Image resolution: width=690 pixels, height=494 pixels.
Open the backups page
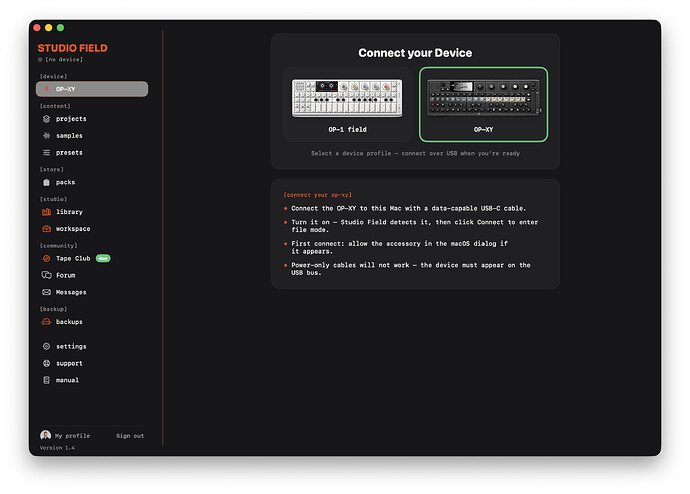click(x=92, y=322)
